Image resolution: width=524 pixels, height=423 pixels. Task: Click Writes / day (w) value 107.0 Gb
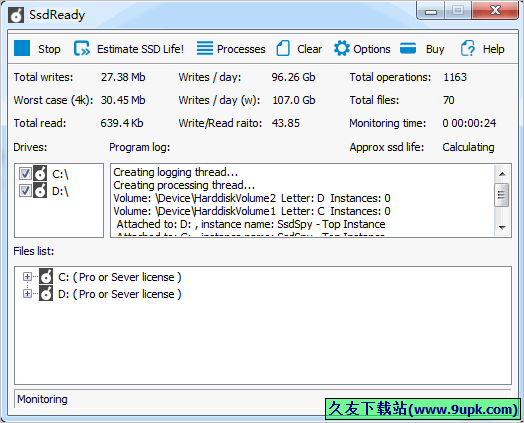coord(294,100)
